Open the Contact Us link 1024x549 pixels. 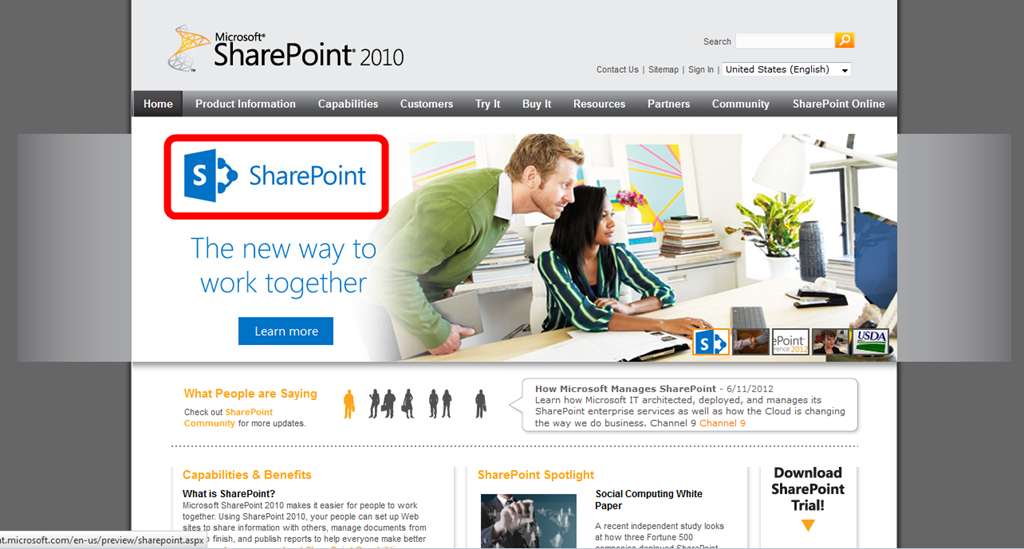tap(617, 70)
